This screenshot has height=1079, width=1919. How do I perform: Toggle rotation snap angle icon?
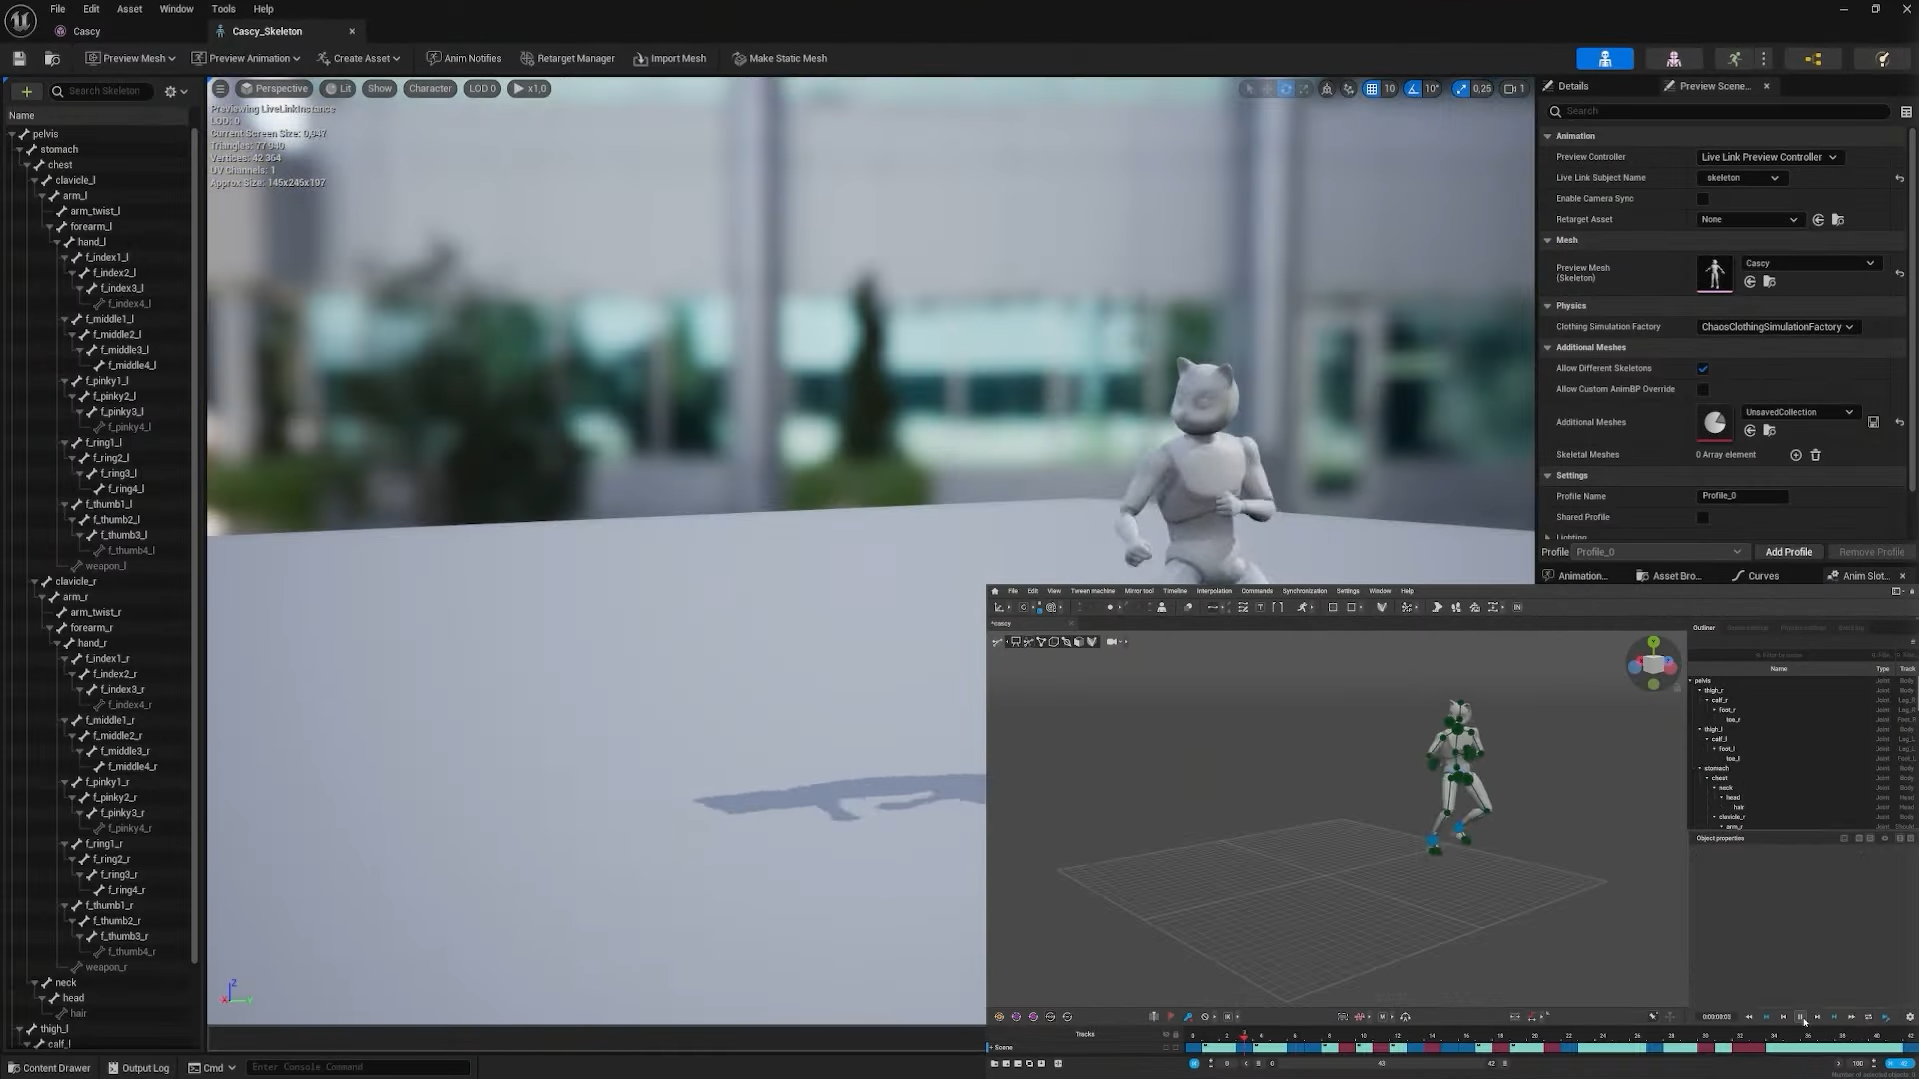(x=1413, y=89)
